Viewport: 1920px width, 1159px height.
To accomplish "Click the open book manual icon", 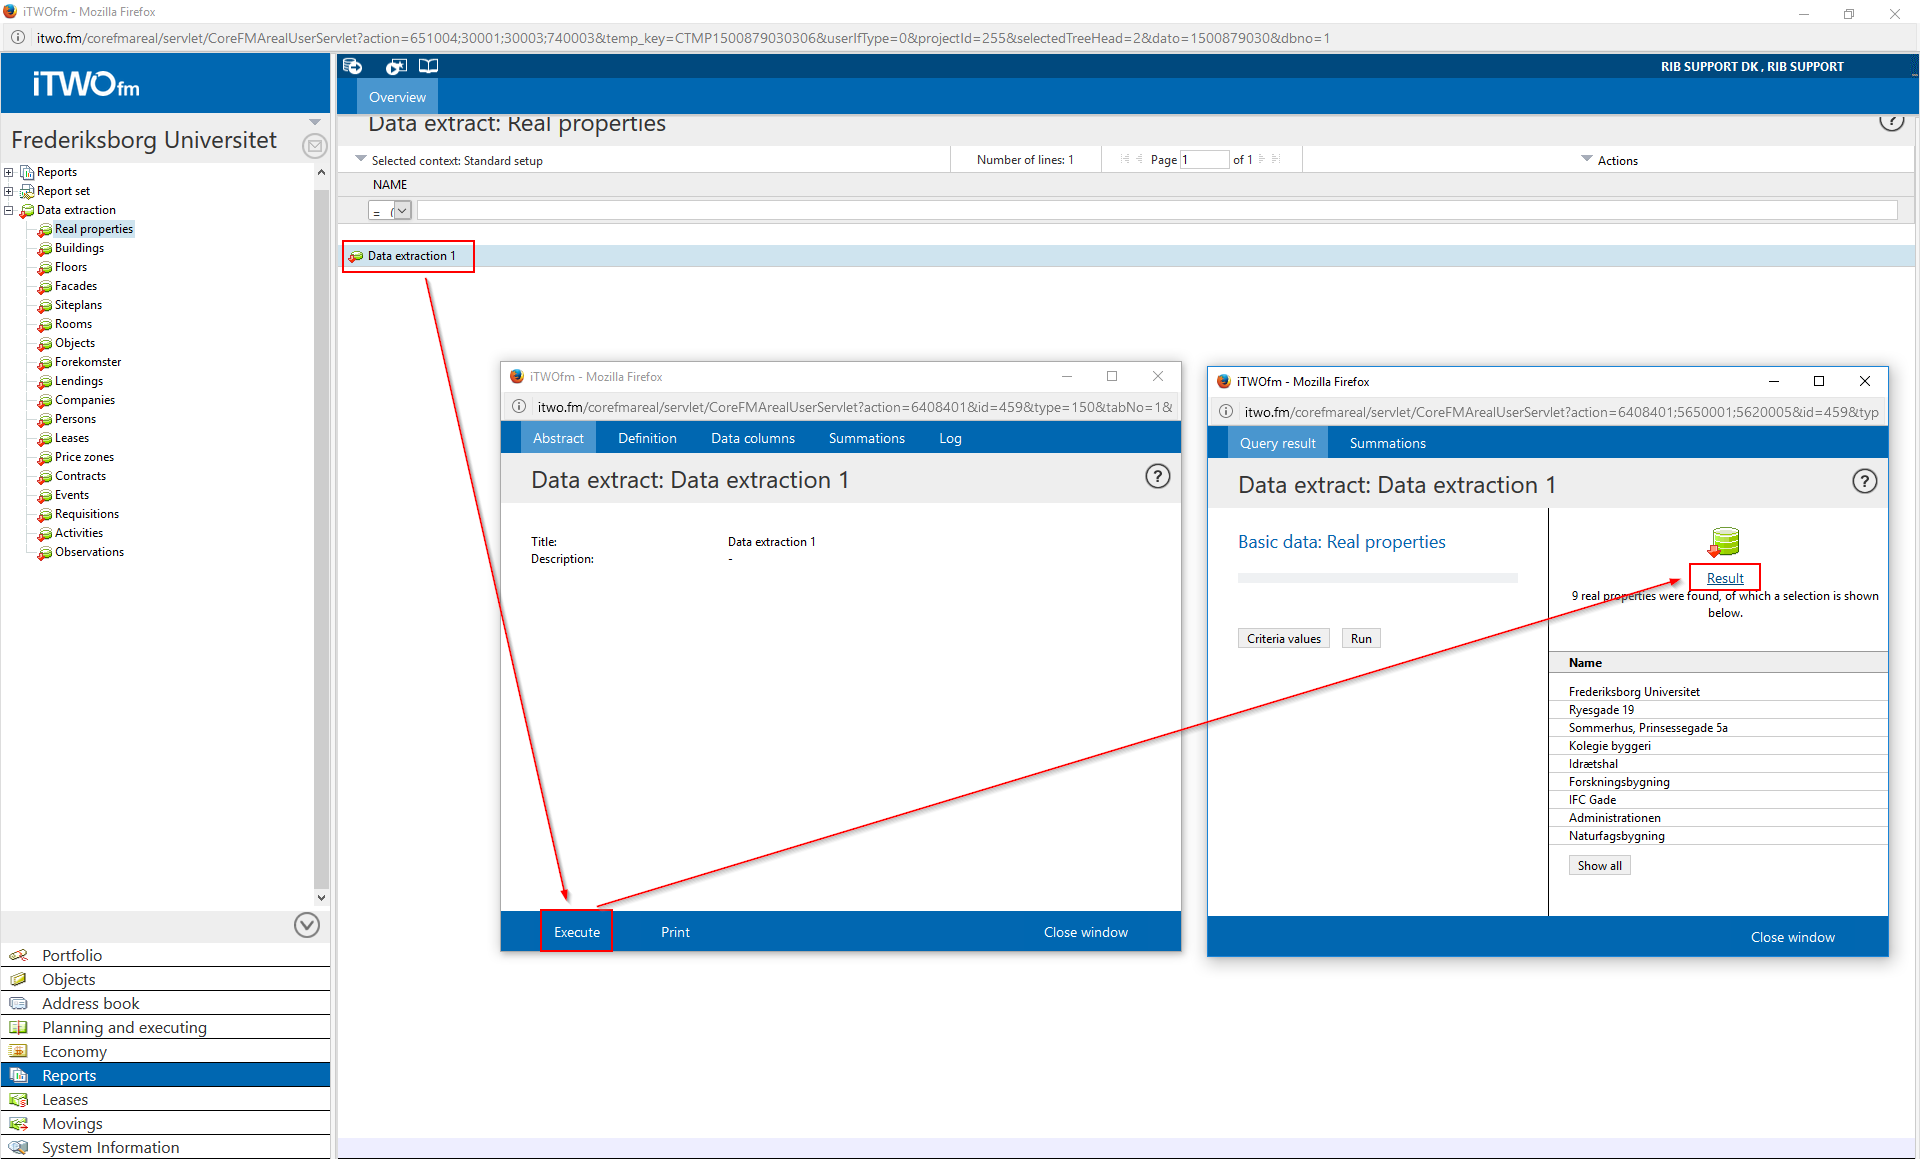I will click(x=428, y=66).
